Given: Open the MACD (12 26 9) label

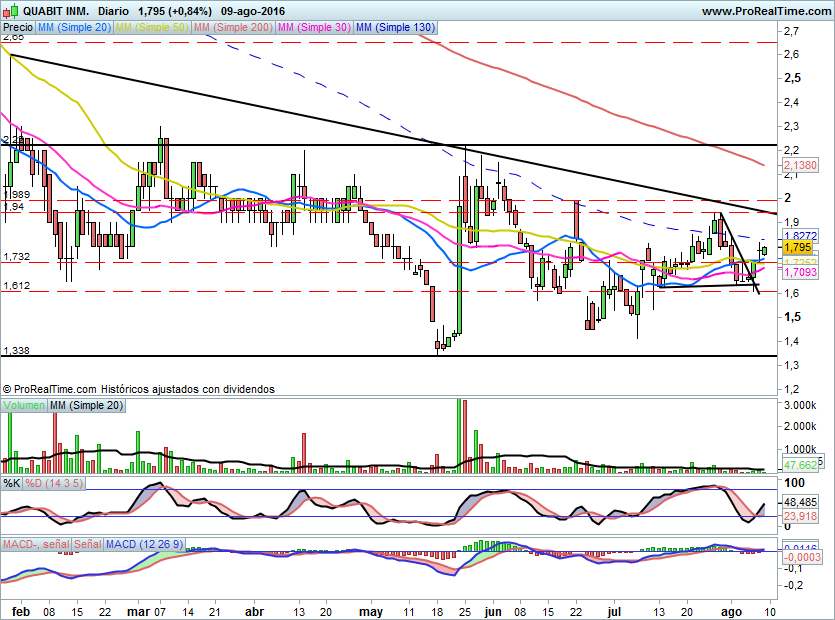Looking at the screenshot, I should coord(144,544).
